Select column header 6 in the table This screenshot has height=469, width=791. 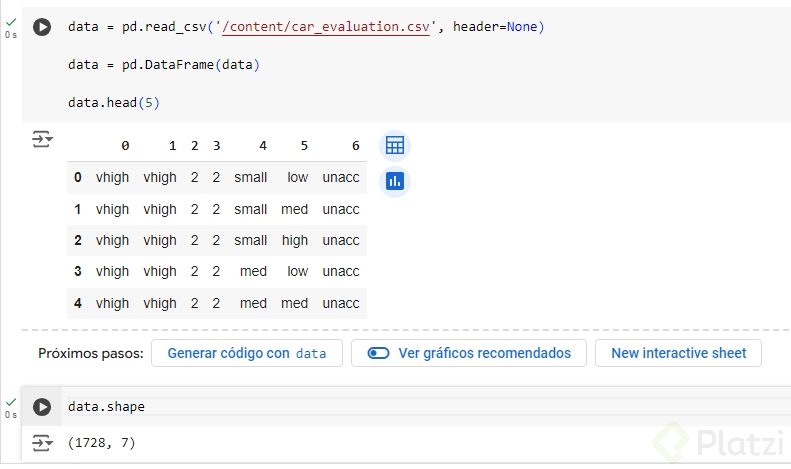coord(355,146)
